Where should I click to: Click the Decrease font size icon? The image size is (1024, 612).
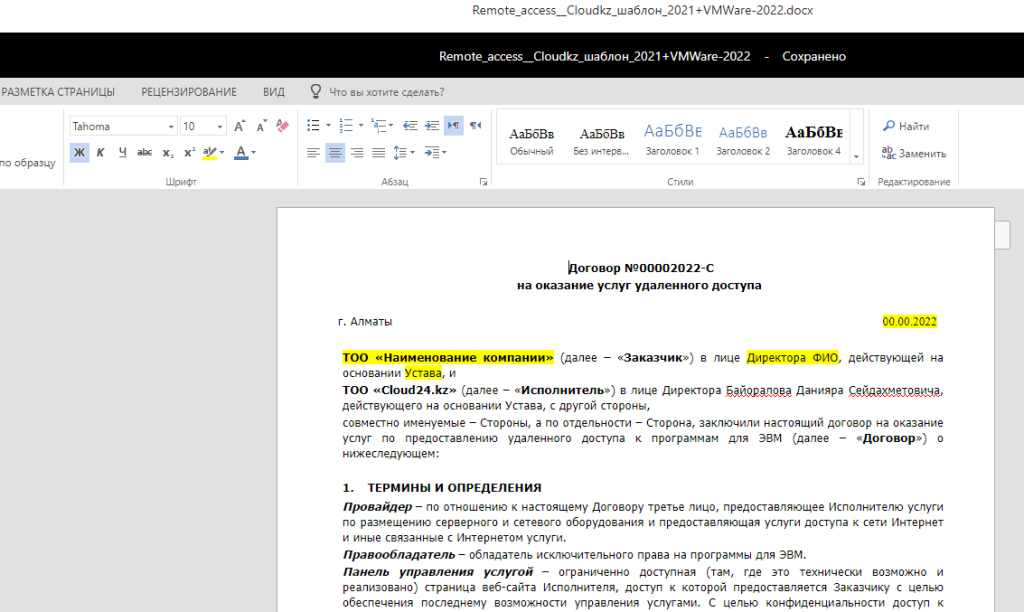pos(261,126)
